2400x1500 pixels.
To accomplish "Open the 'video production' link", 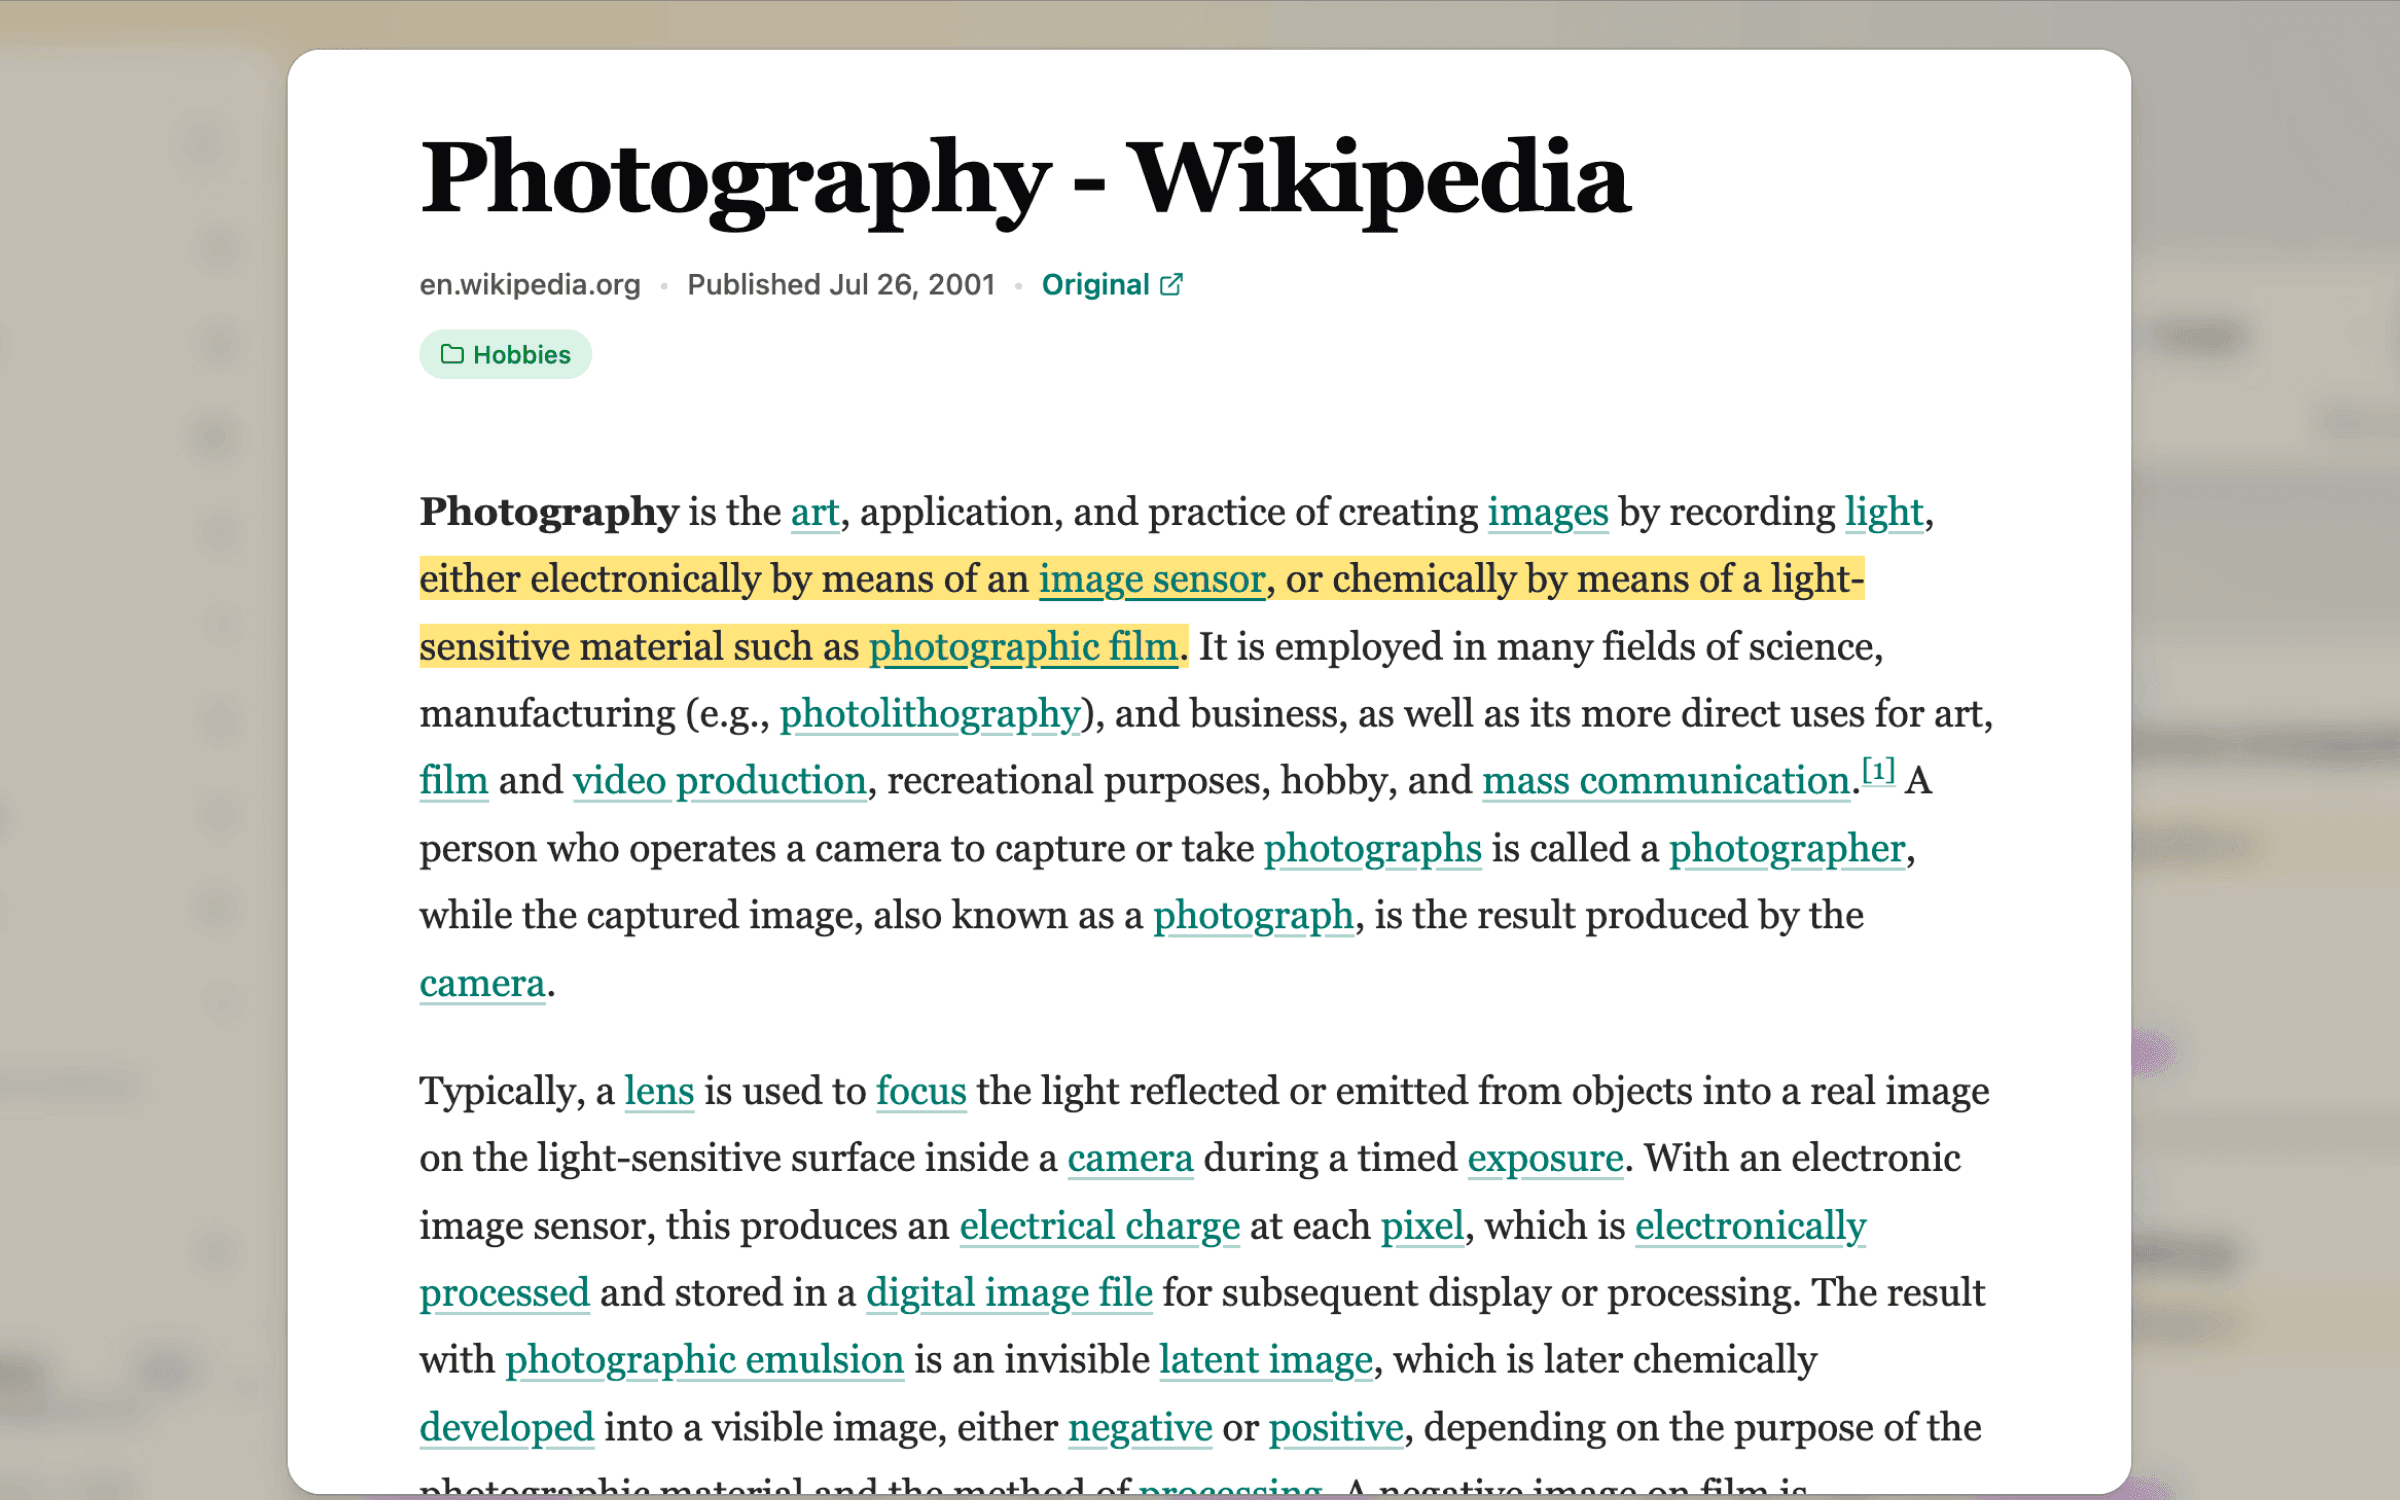I will [719, 781].
